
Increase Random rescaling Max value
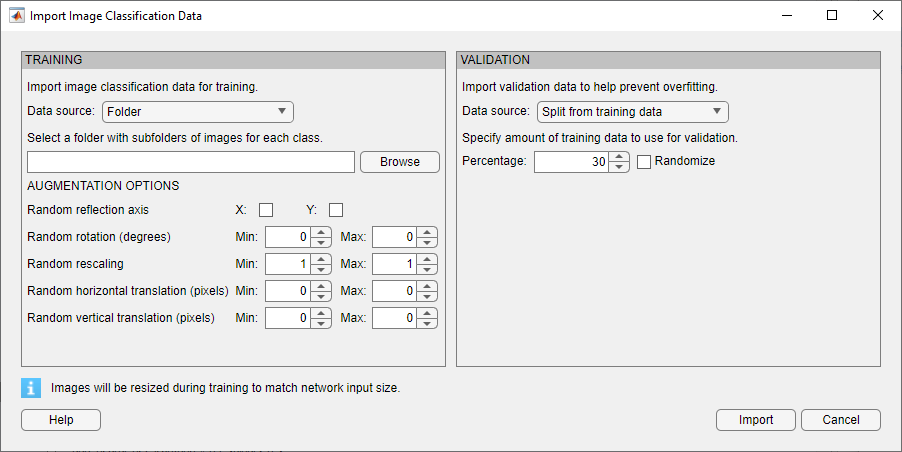(x=428, y=259)
